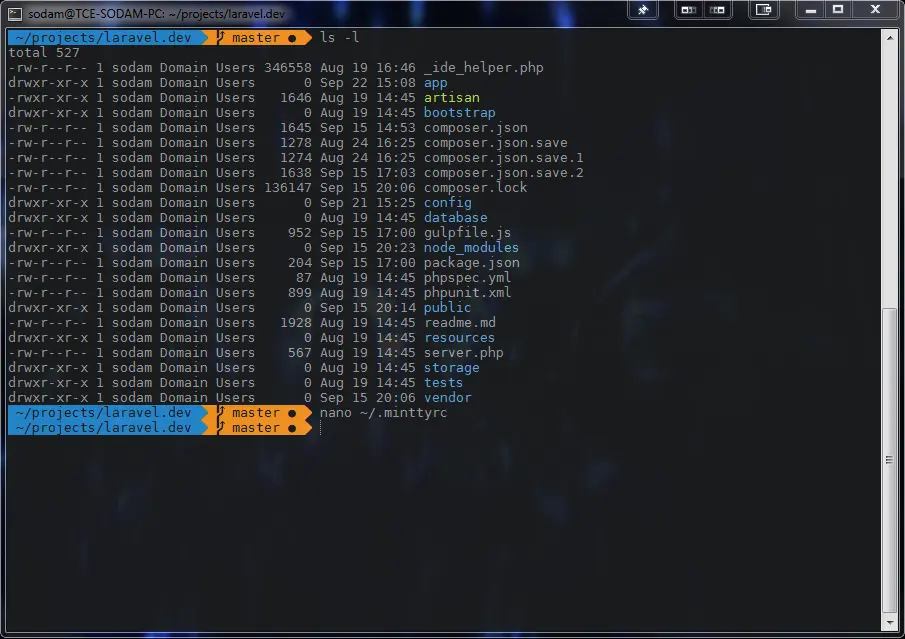Click the move-window-right icon in title bar
The width and height of the screenshot is (905, 639).
coord(717,10)
